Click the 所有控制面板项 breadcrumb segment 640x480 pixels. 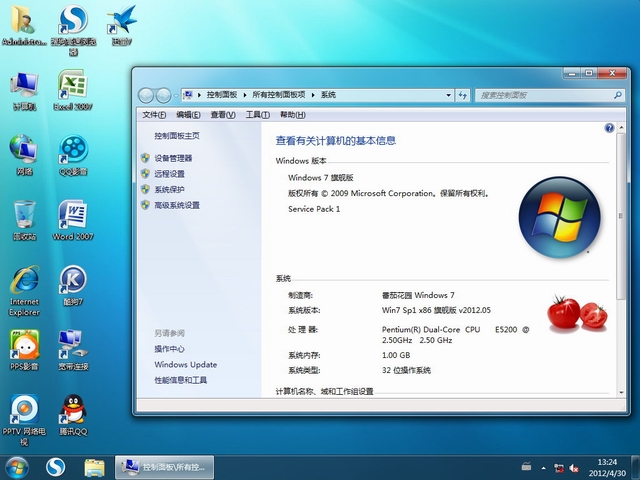[x=279, y=95]
